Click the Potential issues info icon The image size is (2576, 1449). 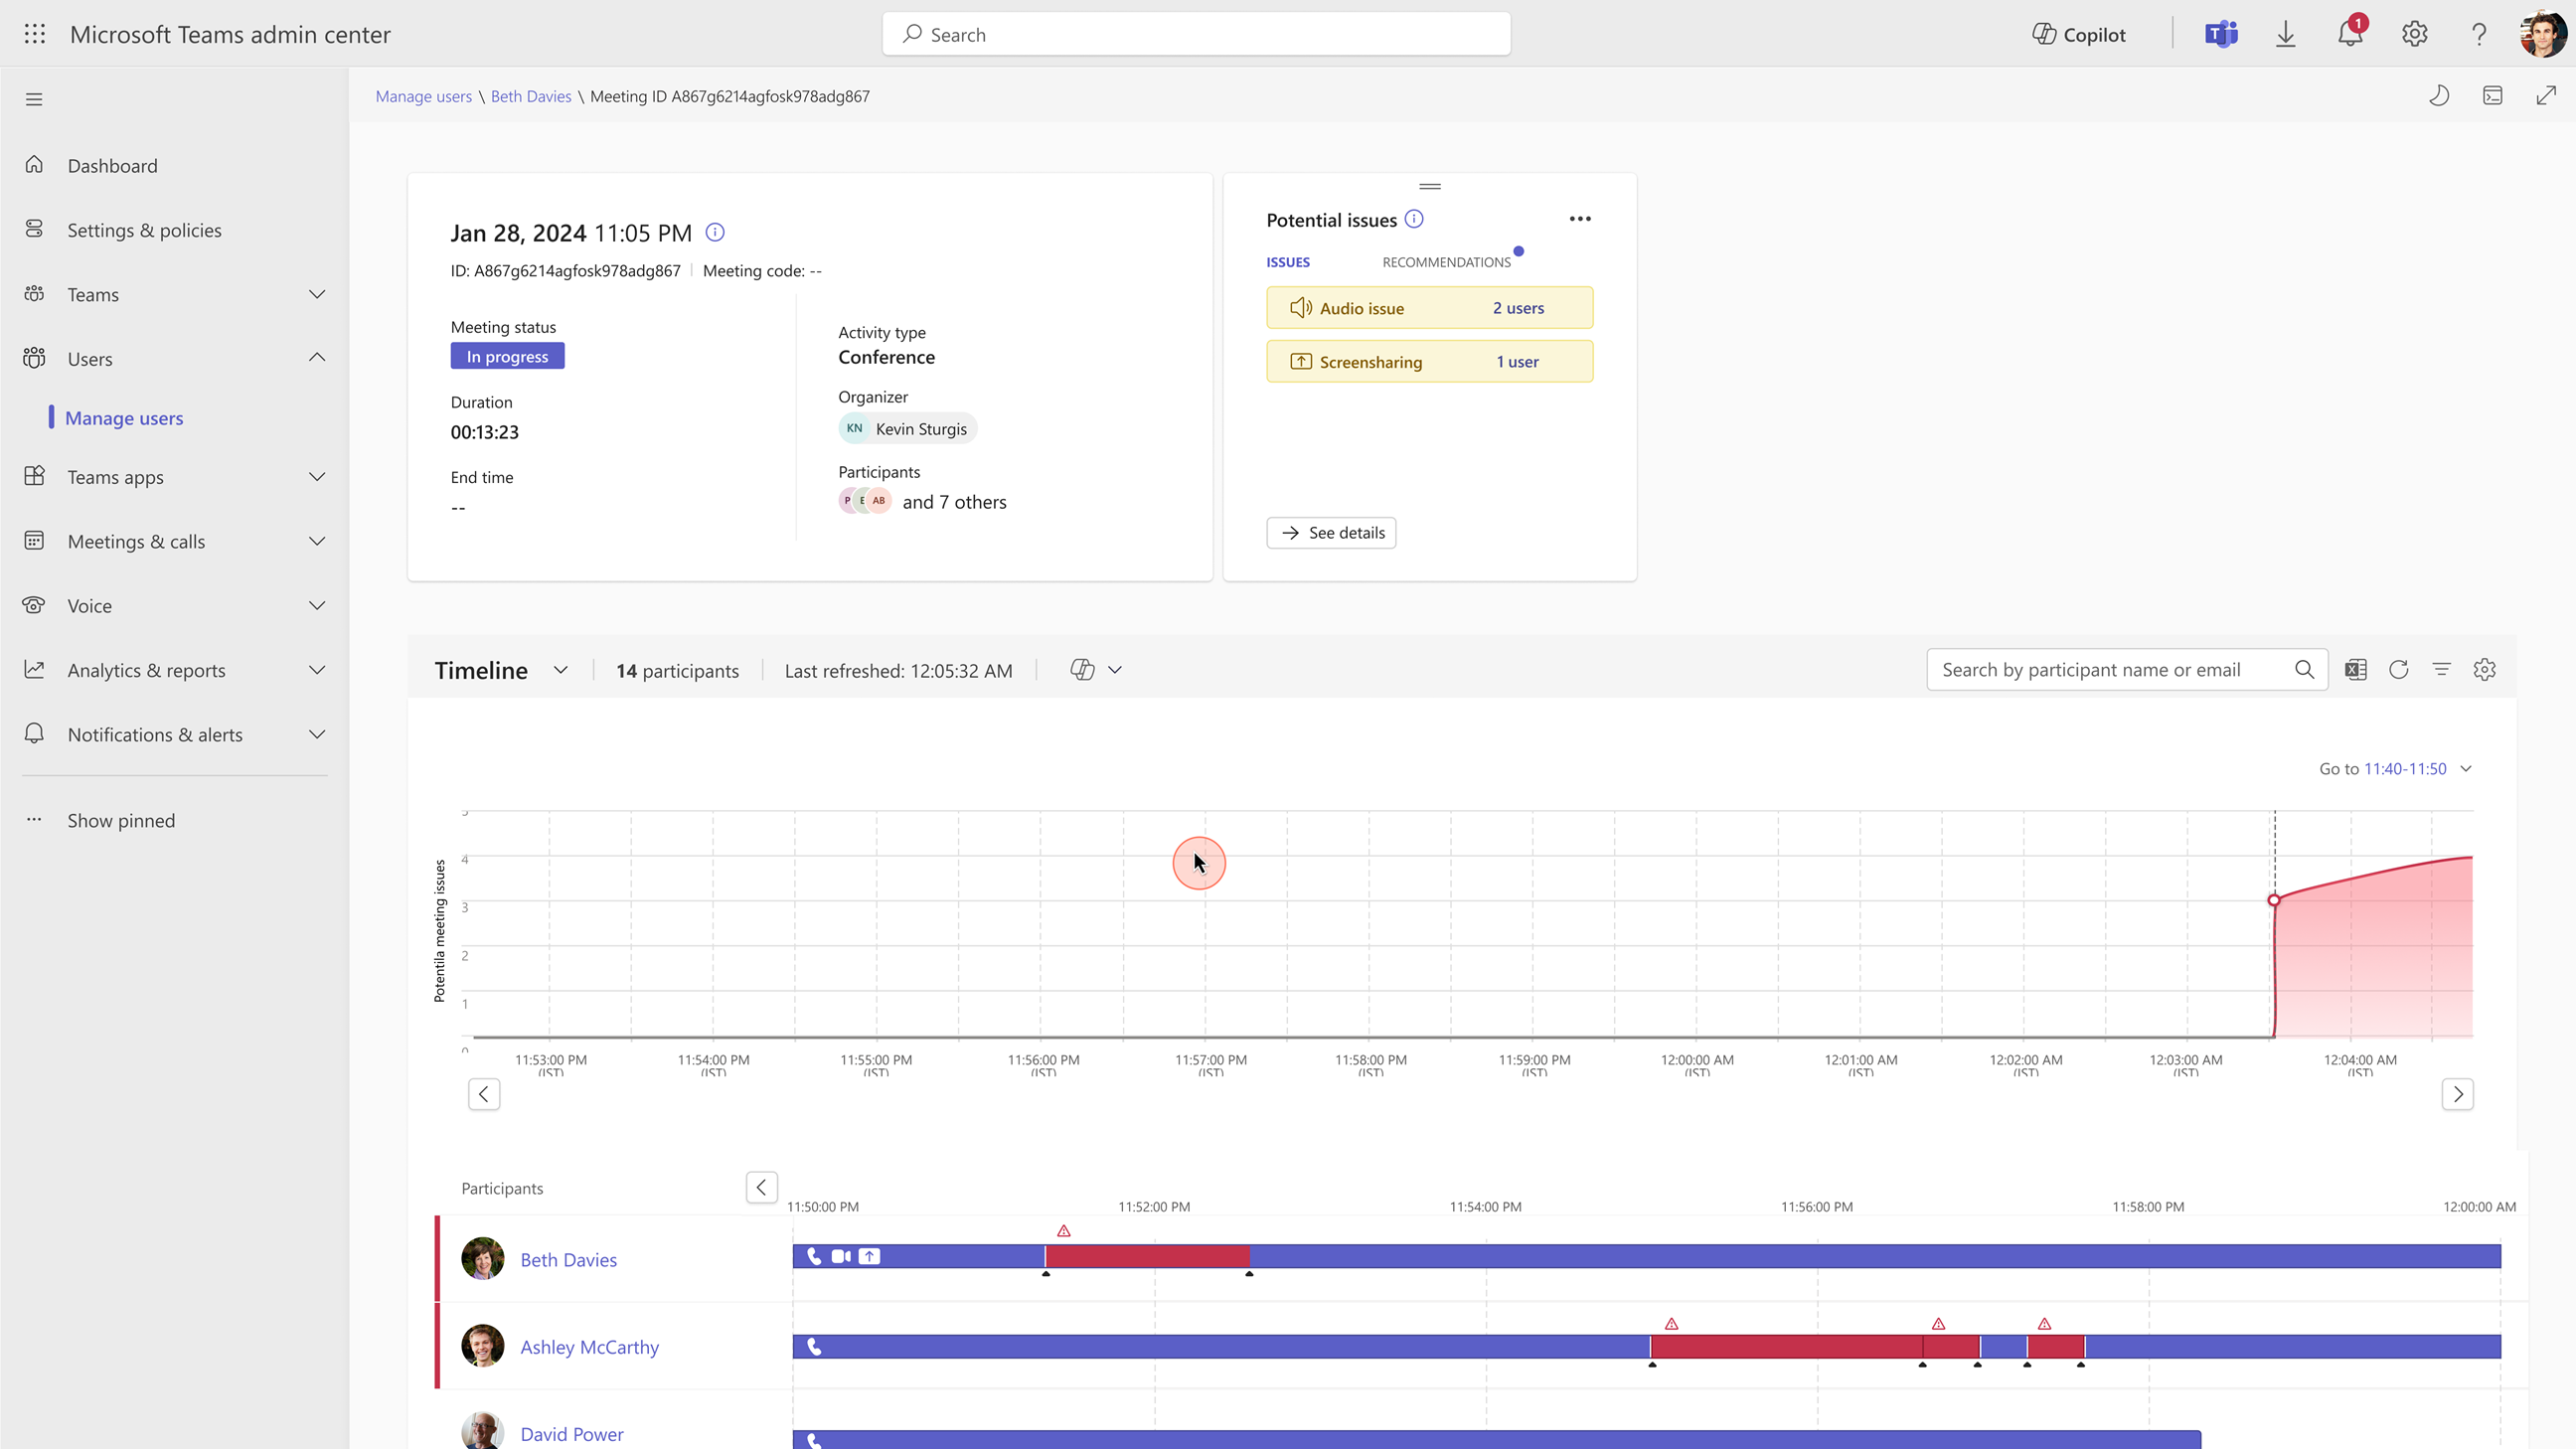(x=1414, y=219)
